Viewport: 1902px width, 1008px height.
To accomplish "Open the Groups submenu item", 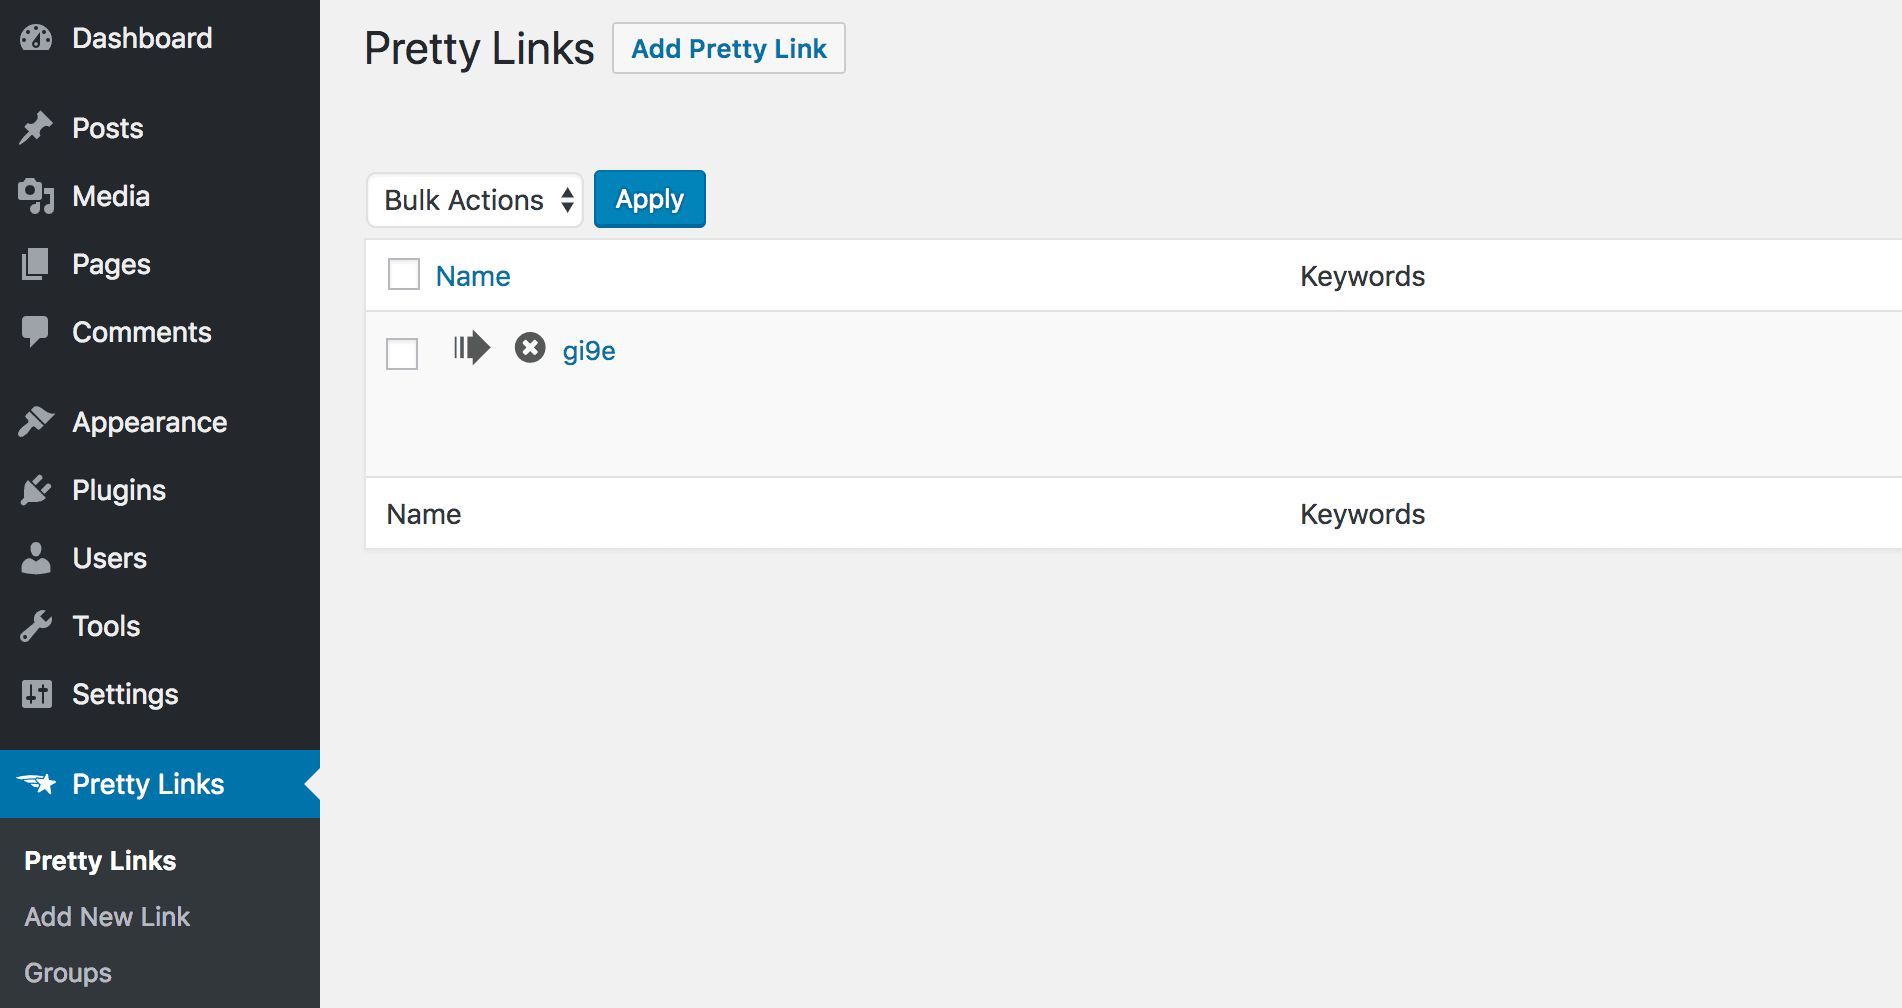I will point(68,973).
